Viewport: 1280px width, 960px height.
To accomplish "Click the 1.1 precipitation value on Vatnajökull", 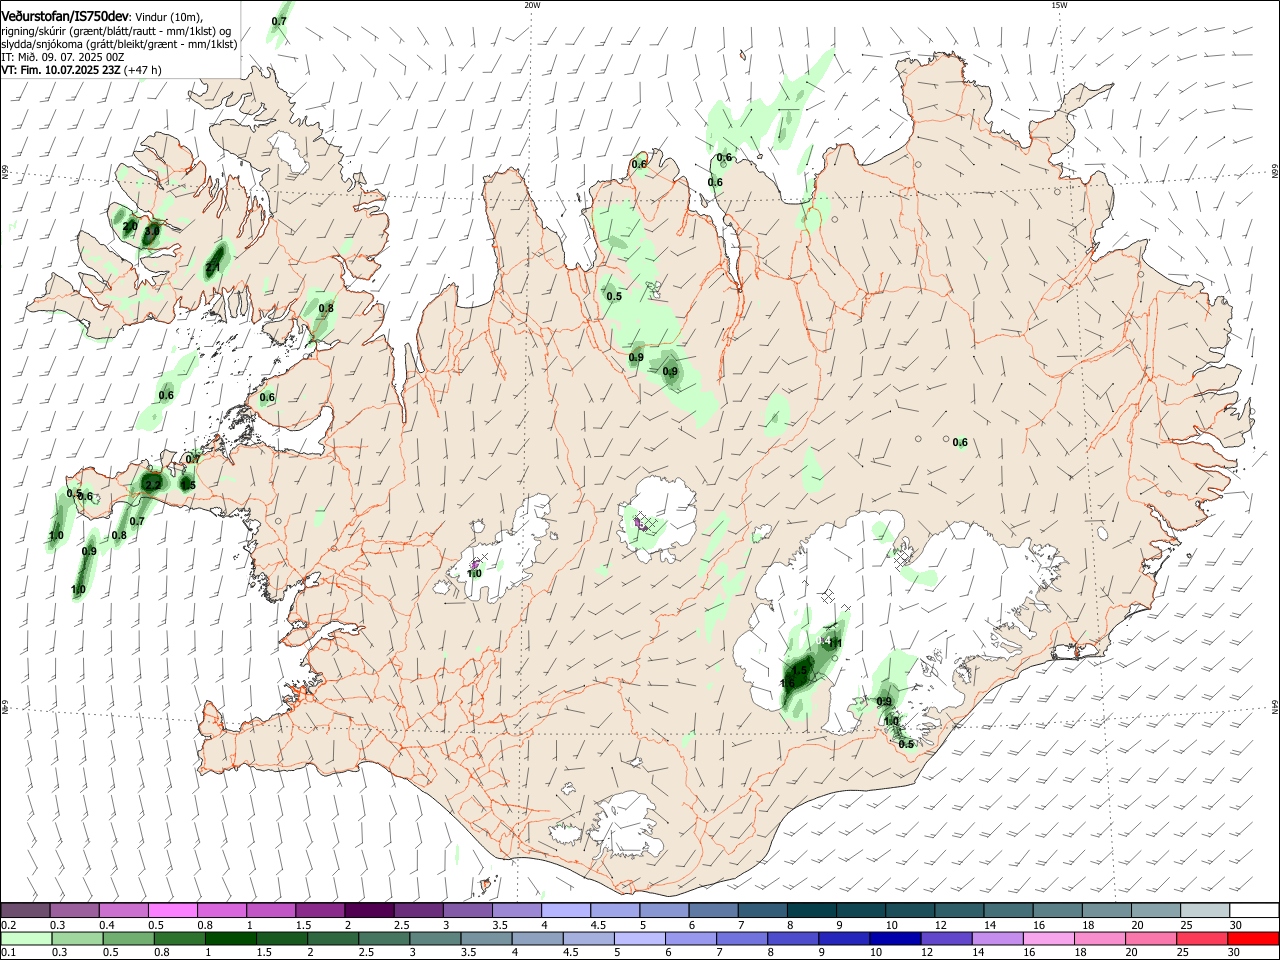I will (836, 642).
